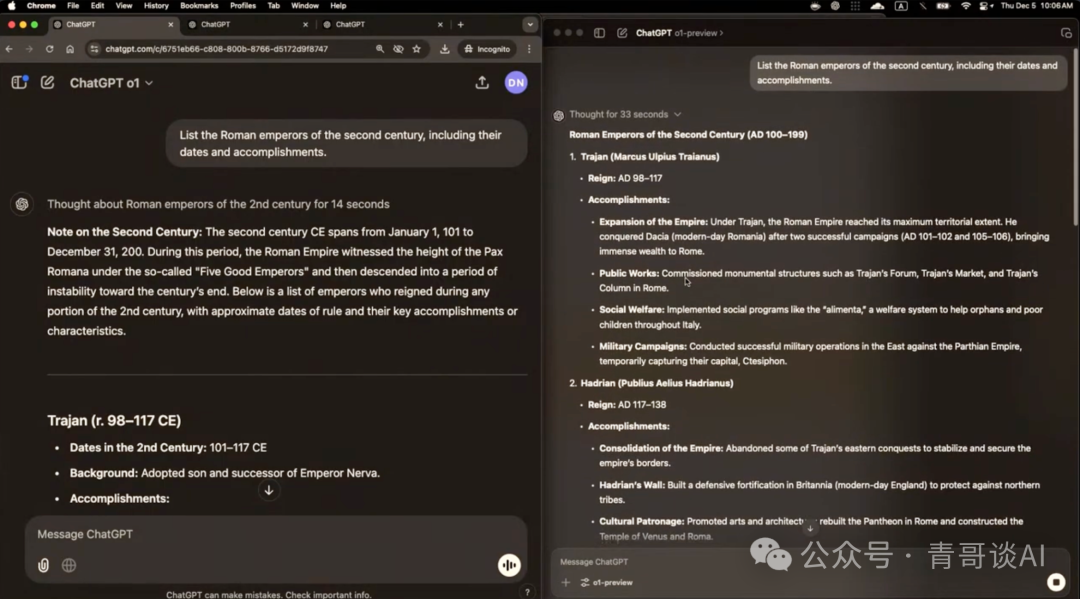The image size is (1080, 599).
Task: Start voice mode with the waveform button
Action: tap(509, 565)
